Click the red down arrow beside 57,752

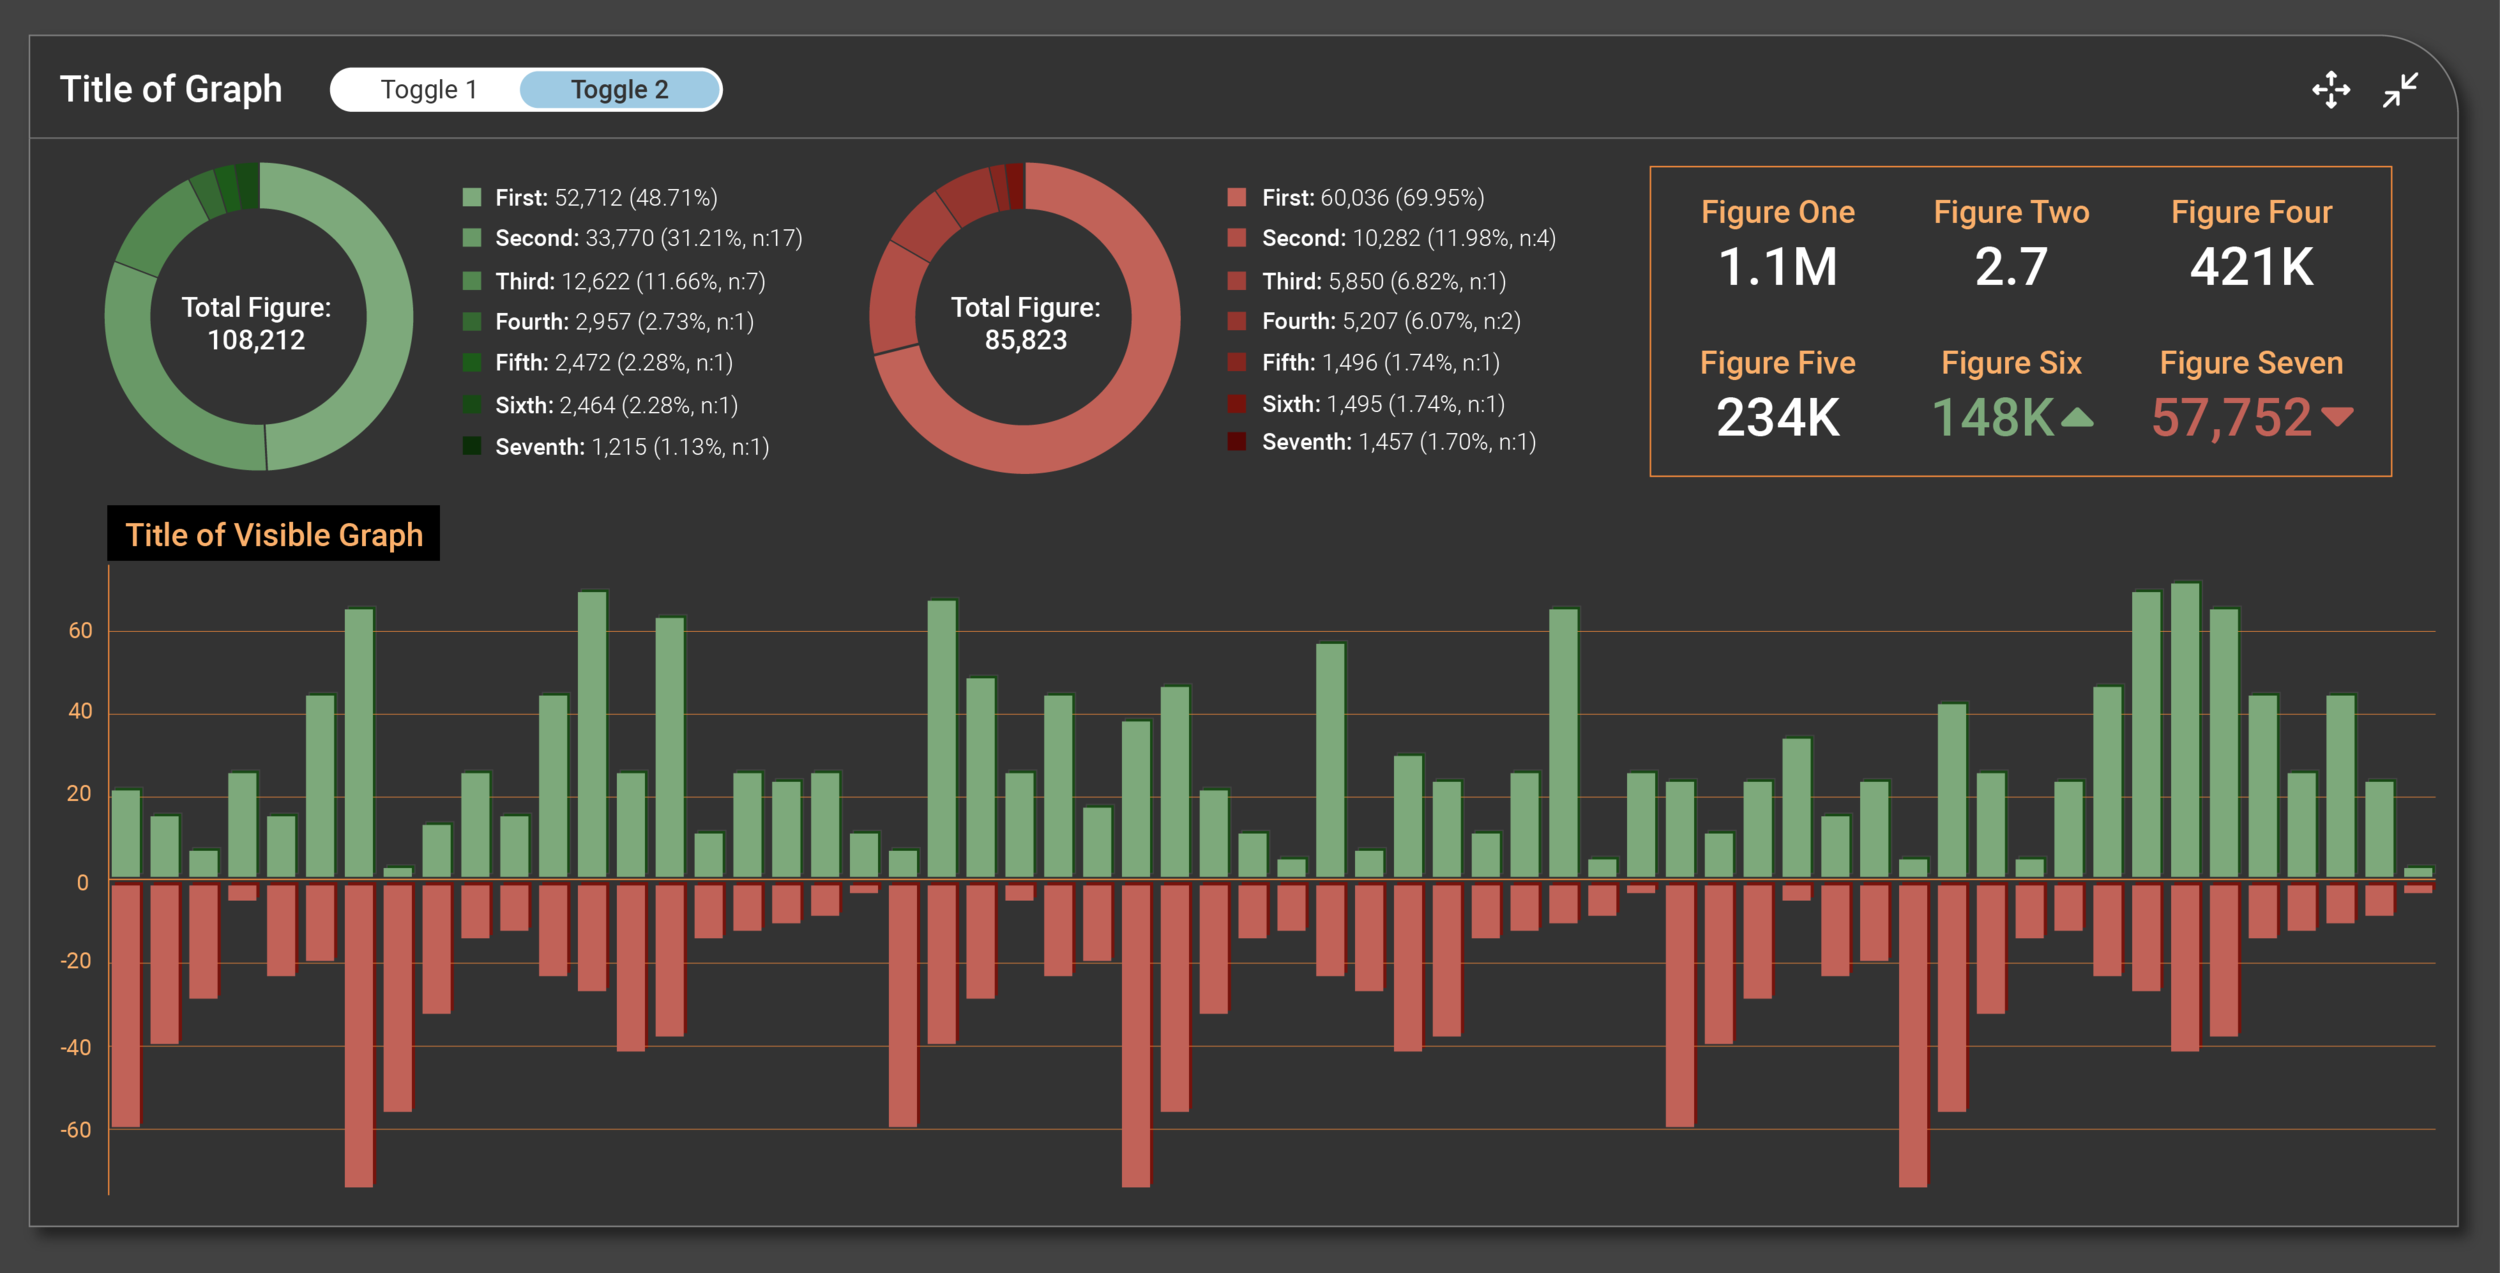2337,417
